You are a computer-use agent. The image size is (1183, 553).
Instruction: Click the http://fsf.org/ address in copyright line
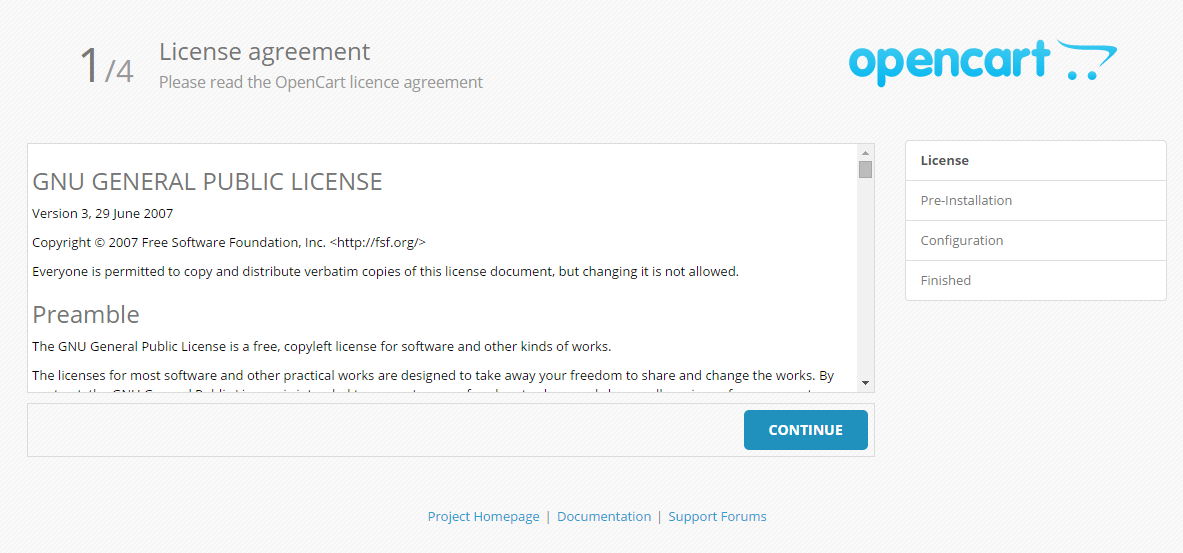pos(378,243)
